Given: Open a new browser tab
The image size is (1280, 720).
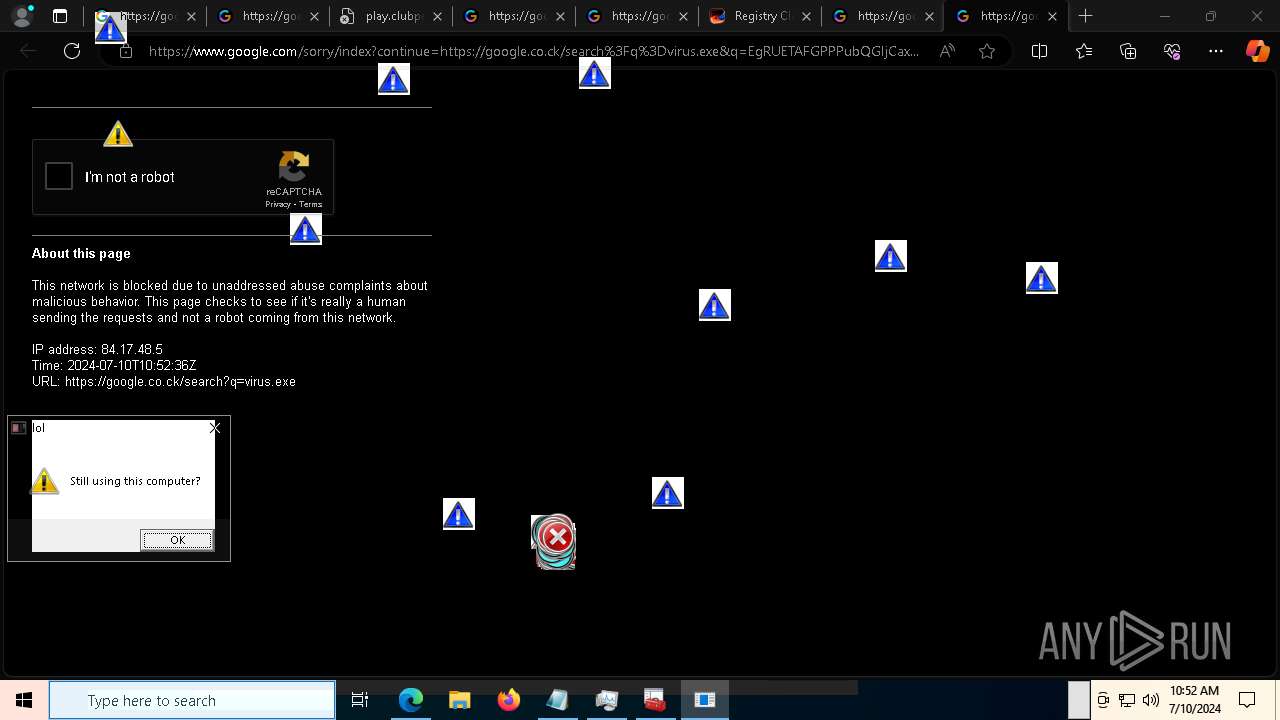Looking at the screenshot, I should tap(1086, 16).
